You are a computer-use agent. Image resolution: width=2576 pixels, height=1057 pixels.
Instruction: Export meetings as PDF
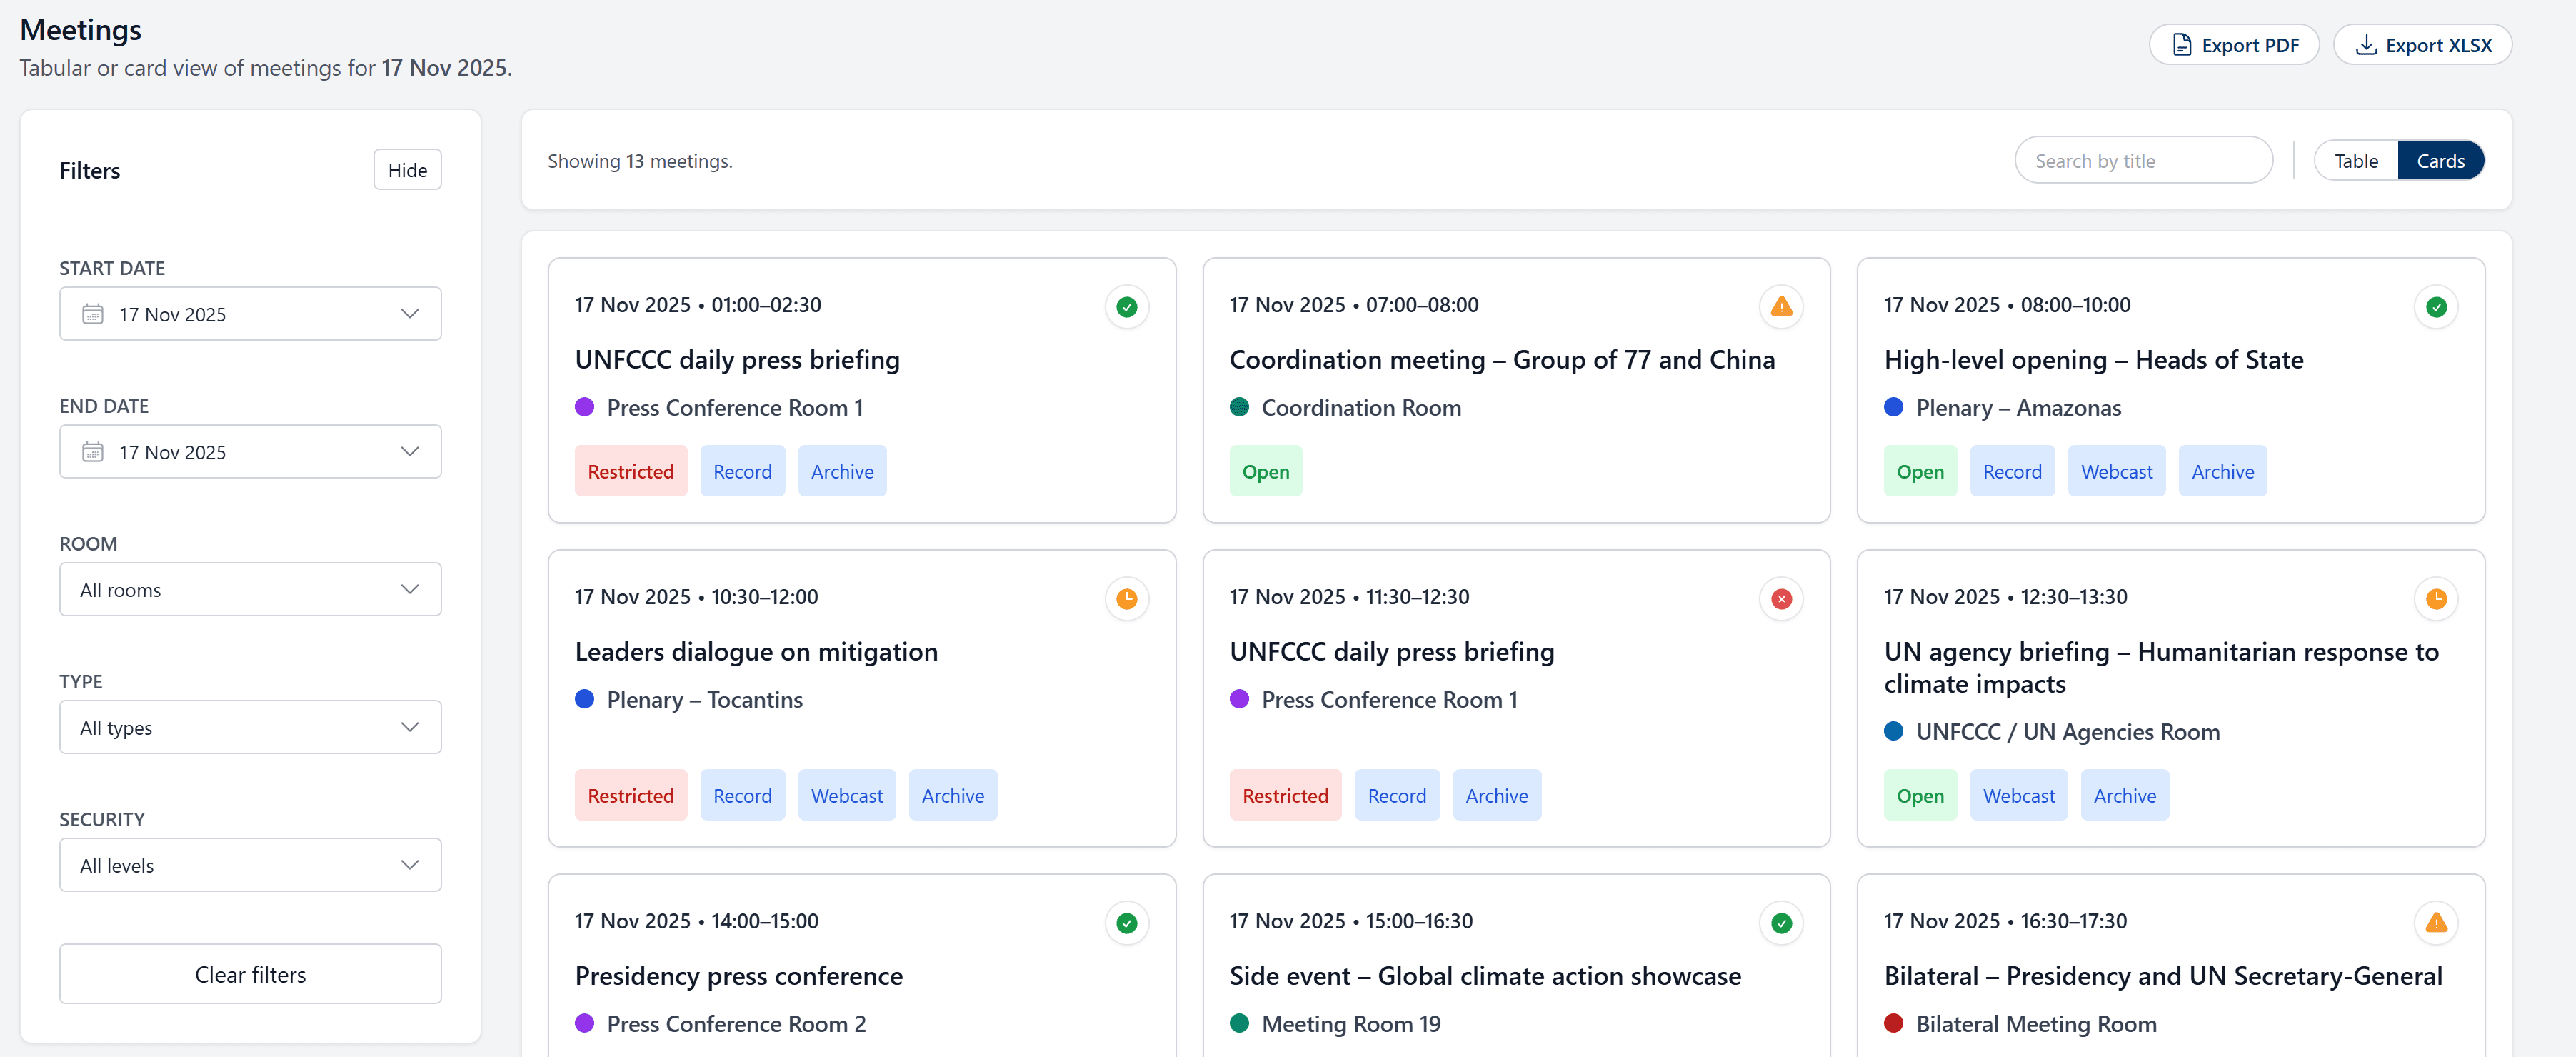(x=2234, y=45)
